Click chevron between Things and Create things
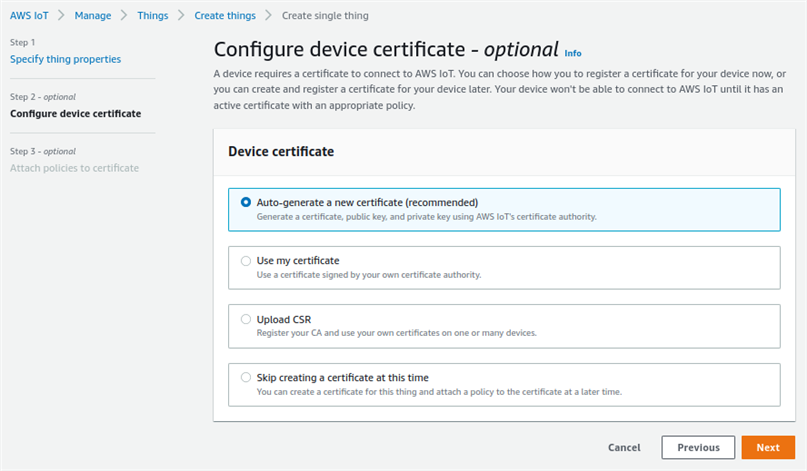This screenshot has width=807, height=471. click(x=181, y=16)
